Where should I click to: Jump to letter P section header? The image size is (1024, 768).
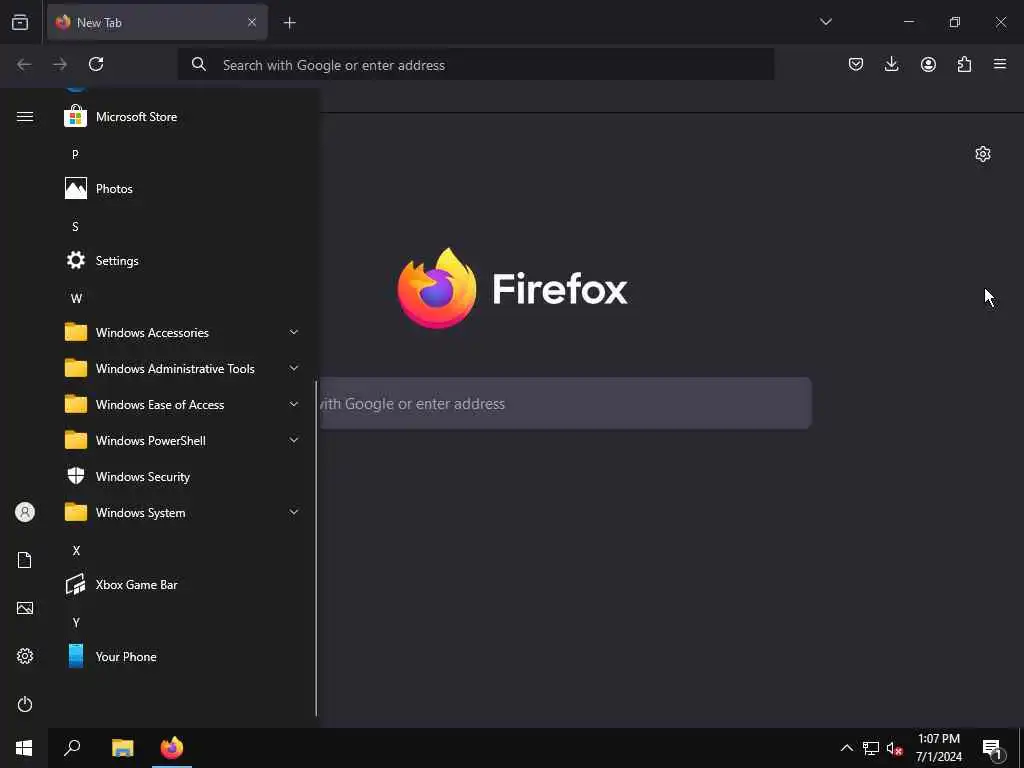[75, 154]
